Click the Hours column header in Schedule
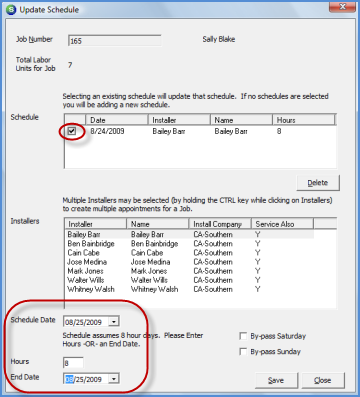Image resolution: width=360 pixels, height=397 pixels. pos(303,120)
